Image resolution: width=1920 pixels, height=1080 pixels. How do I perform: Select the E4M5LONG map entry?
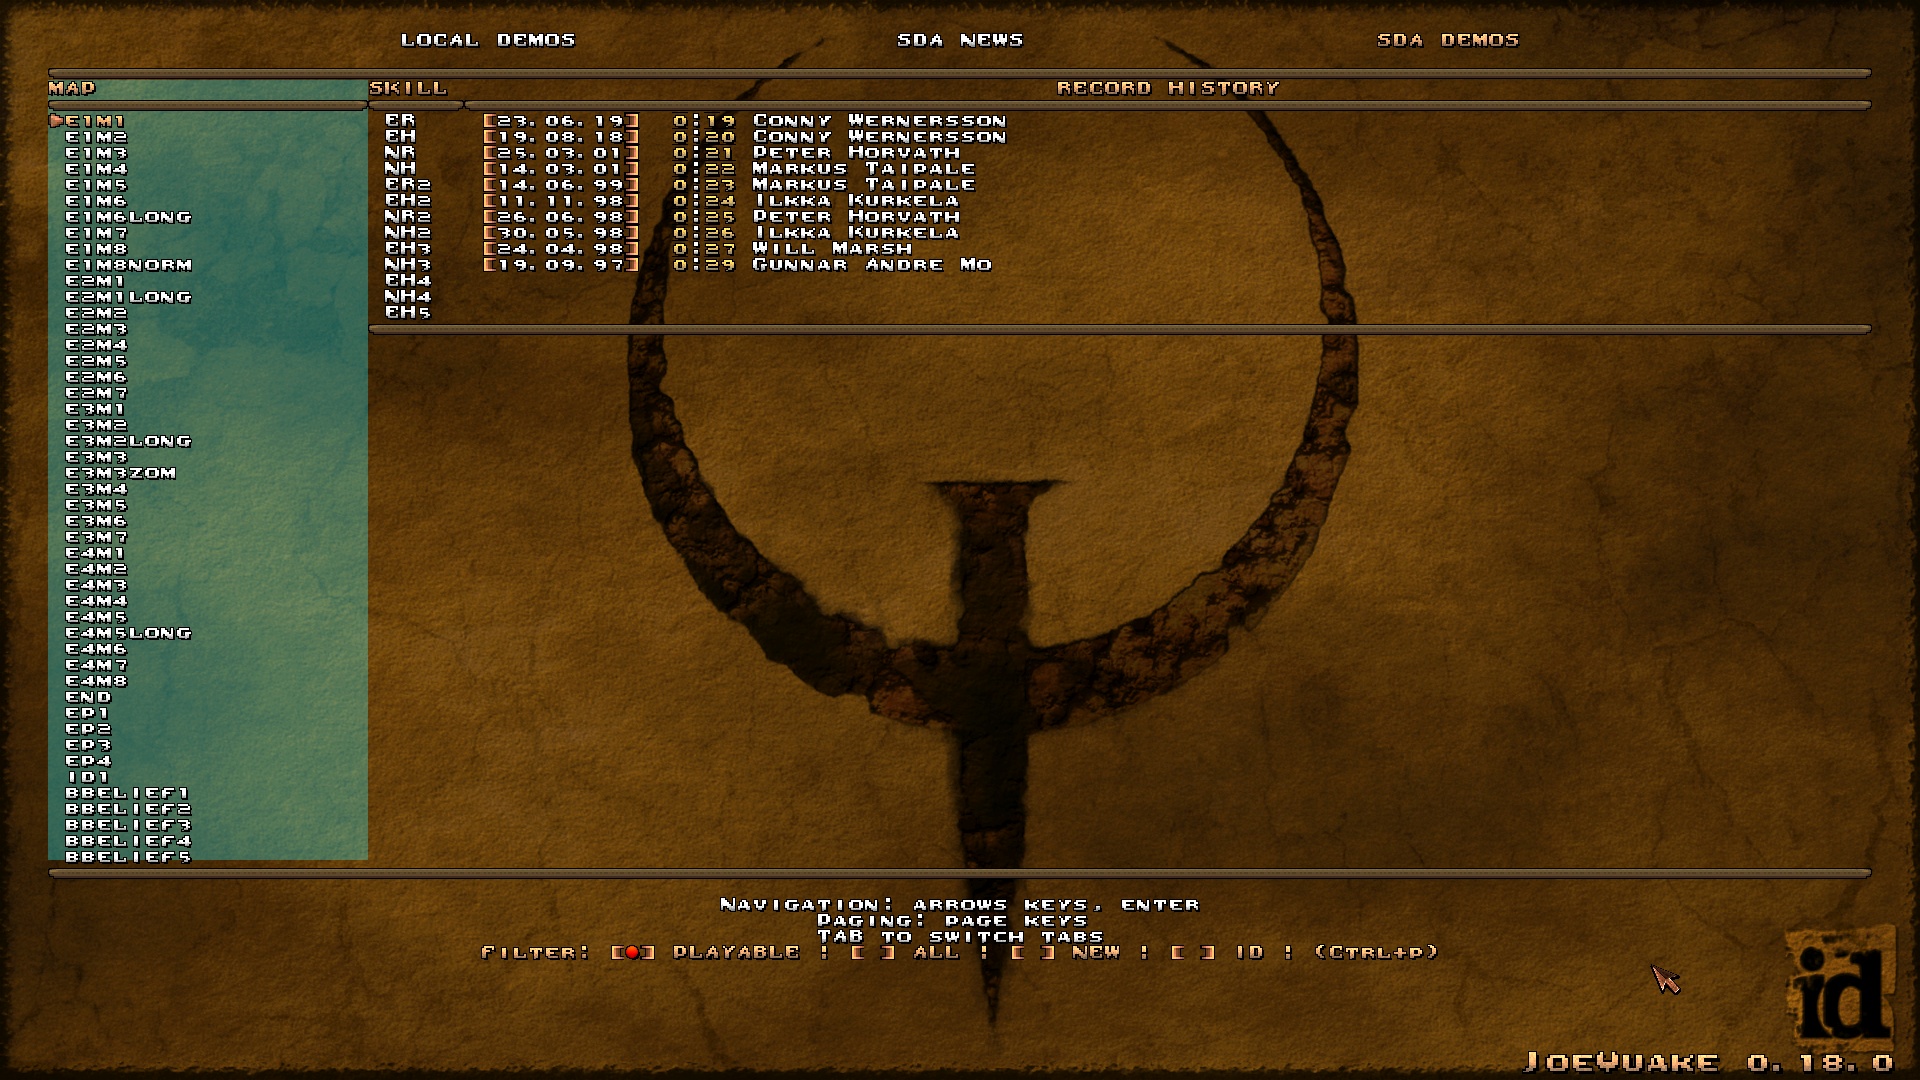128,633
